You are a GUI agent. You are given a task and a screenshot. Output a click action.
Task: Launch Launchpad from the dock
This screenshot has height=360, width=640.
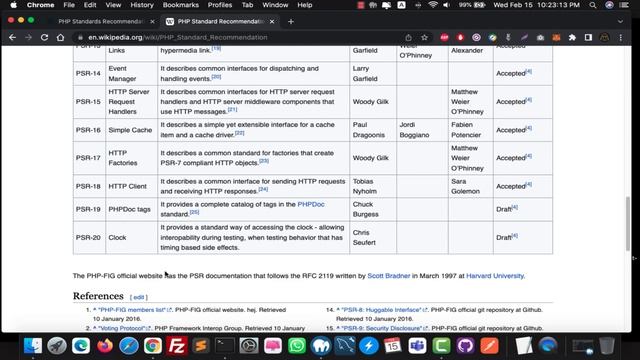tap(57, 346)
